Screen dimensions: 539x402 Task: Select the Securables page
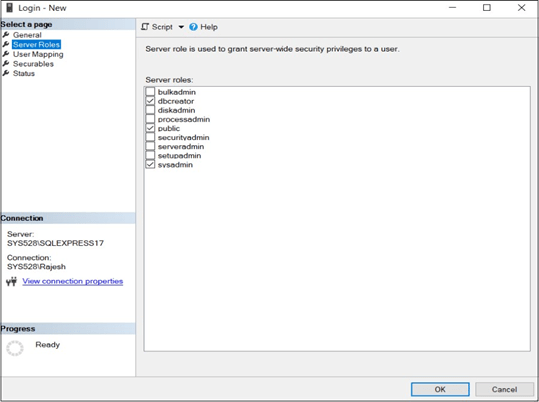[33, 64]
